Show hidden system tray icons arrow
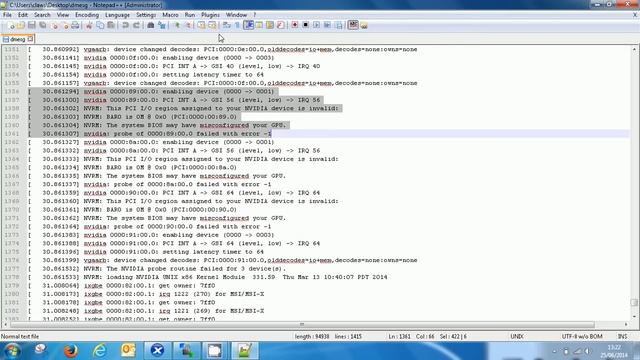640x360 pixels. click(554, 351)
